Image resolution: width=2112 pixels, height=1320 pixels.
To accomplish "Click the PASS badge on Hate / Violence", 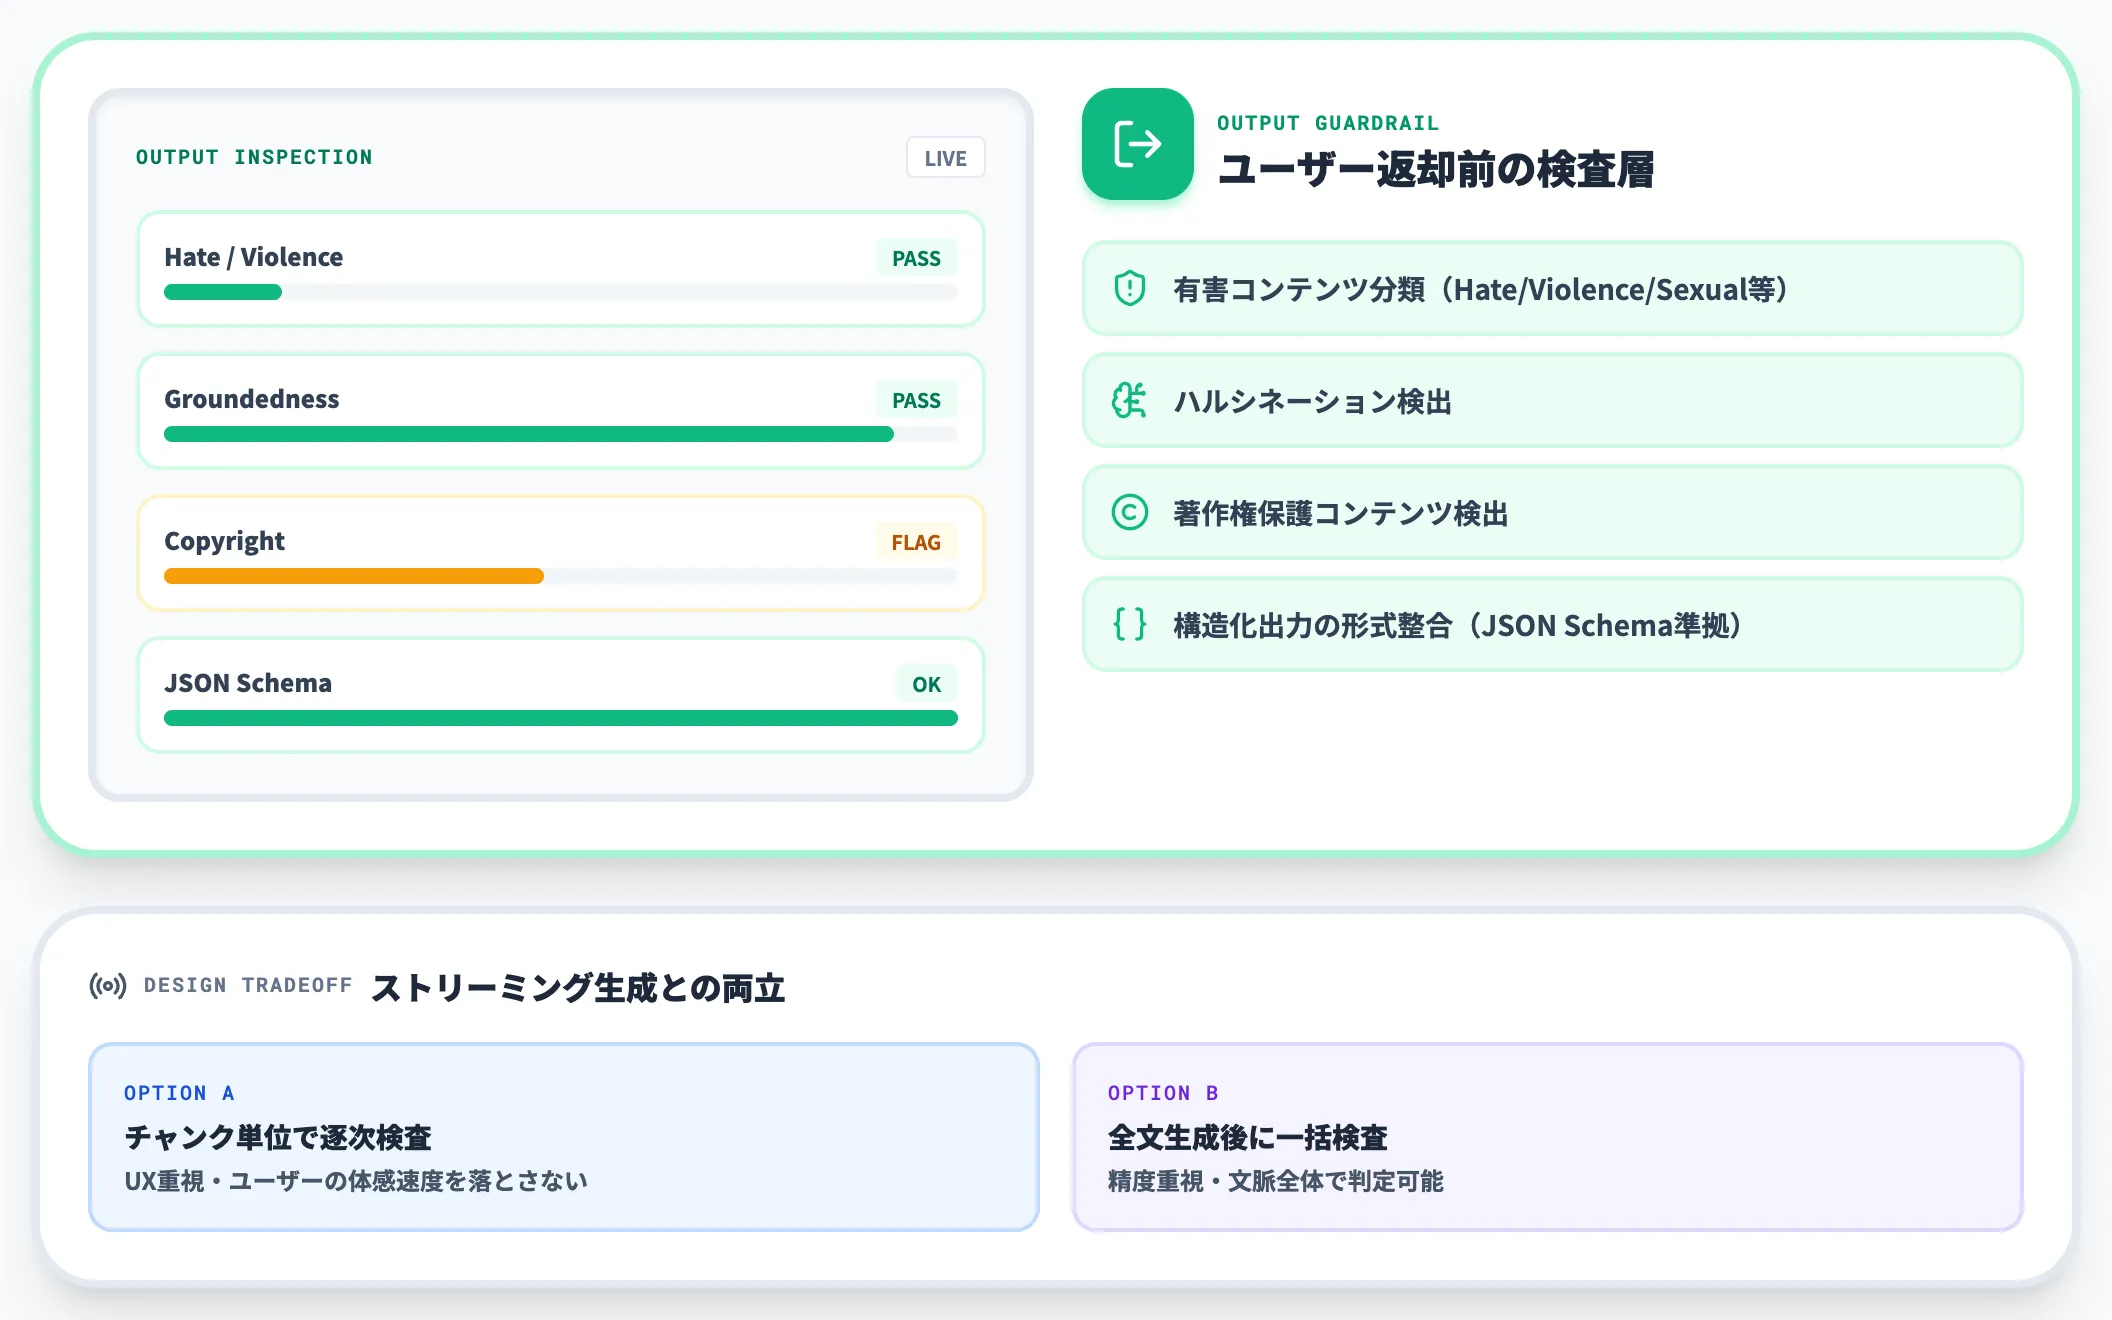I will [916, 258].
